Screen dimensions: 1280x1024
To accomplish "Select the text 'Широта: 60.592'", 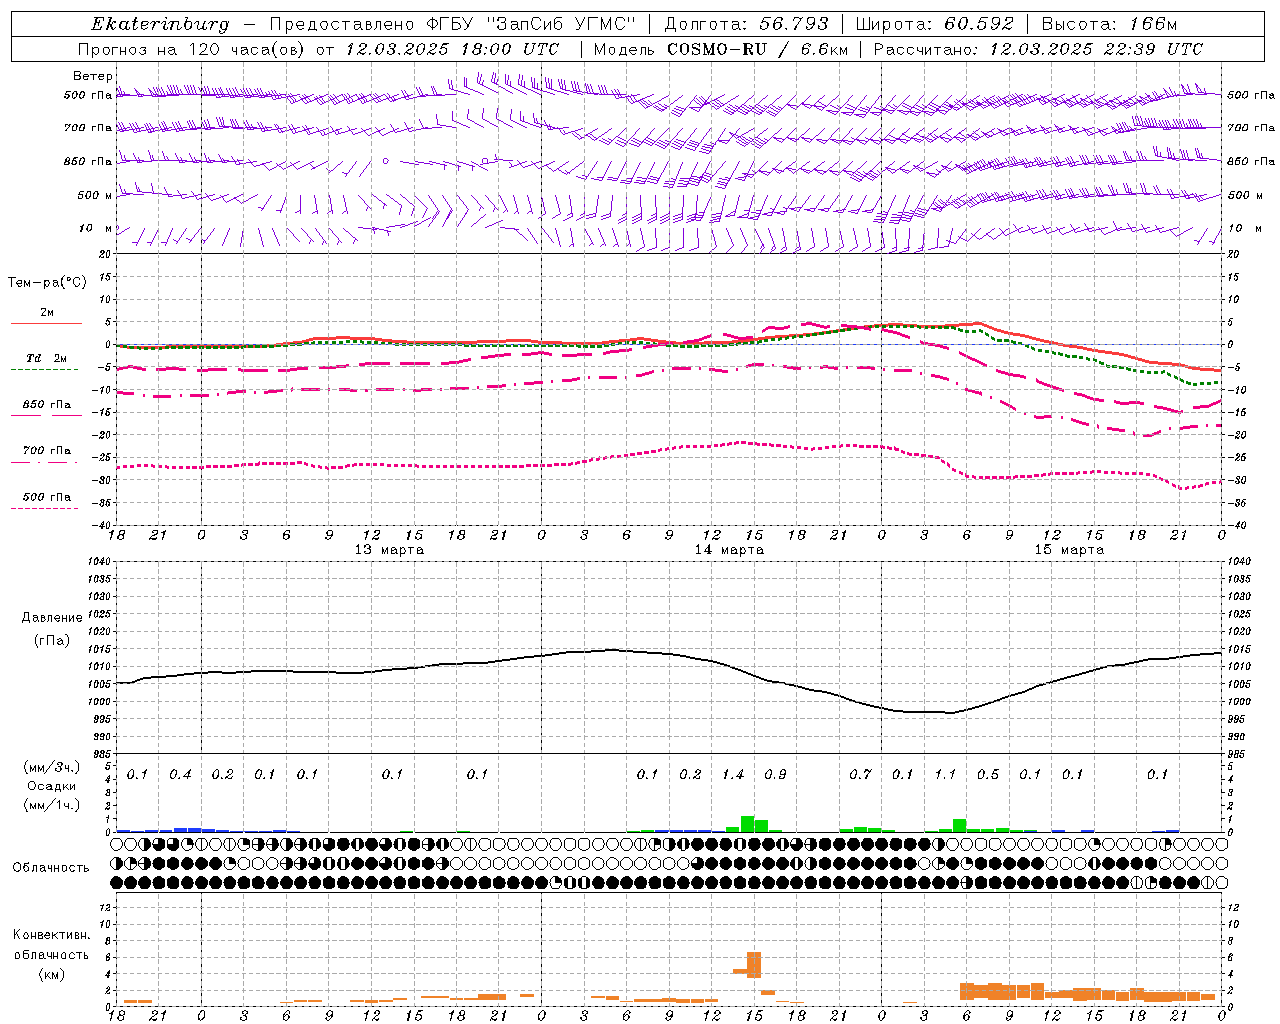I will tap(934, 24).
